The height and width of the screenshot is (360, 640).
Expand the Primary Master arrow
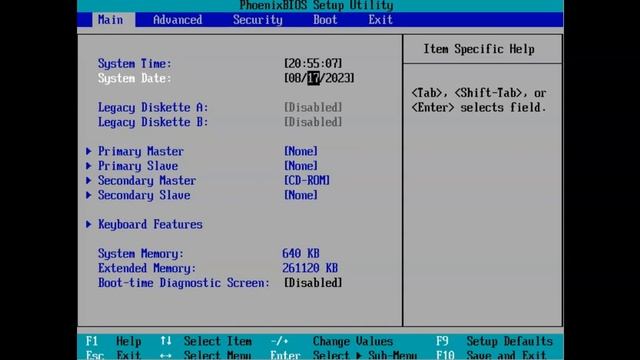coord(89,151)
